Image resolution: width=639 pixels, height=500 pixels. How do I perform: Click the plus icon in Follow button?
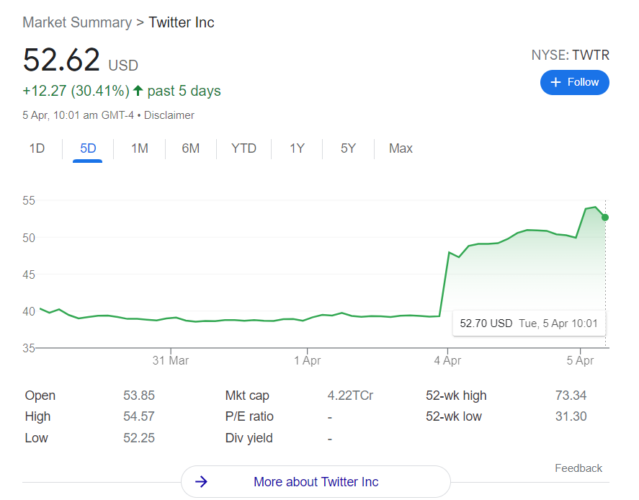click(555, 82)
